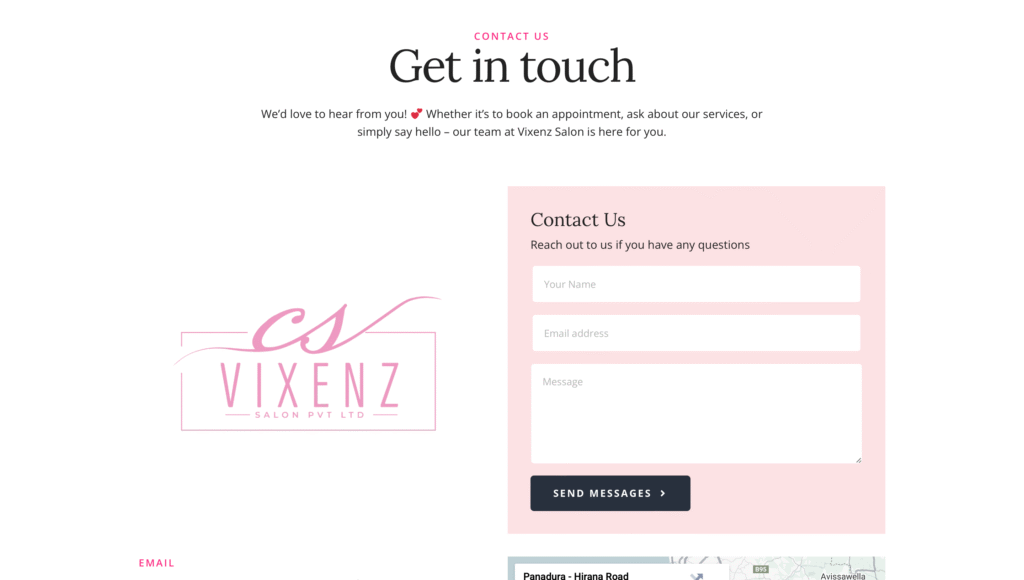Click the Your Name input field
The image size is (1024, 580).
tap(696, 284)
